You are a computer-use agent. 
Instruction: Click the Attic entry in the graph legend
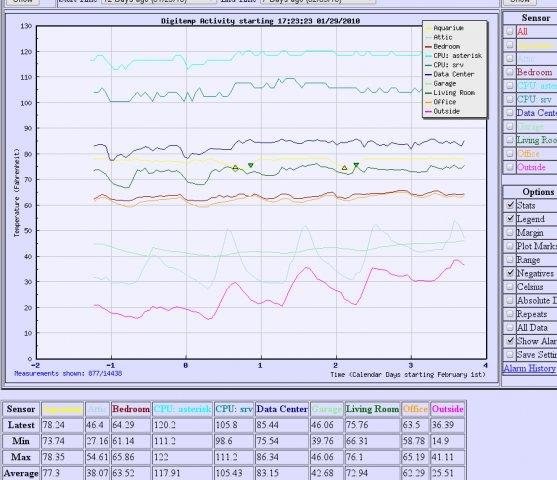439,37
